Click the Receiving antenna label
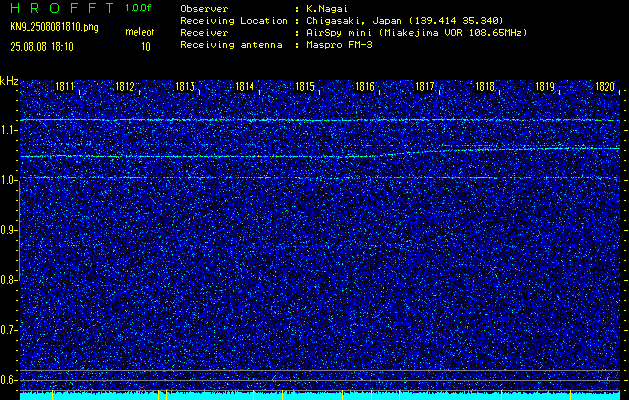 (231, 45)
